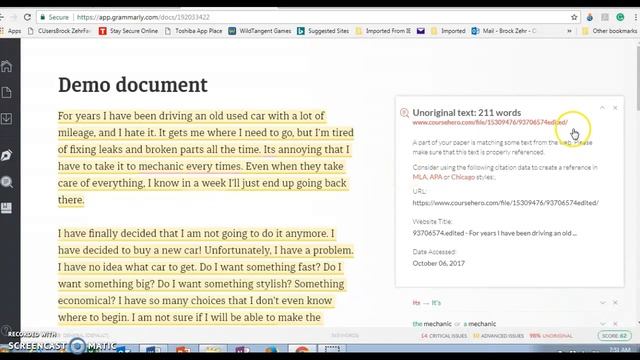Click the date 'October 06, 2017'

[438, 263]
